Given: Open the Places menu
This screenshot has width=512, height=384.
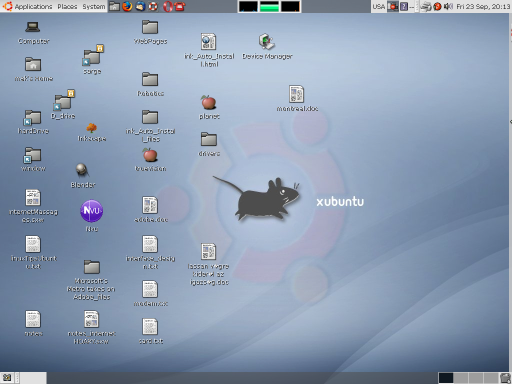Looking at the screenshot, I should click(67, 6).
